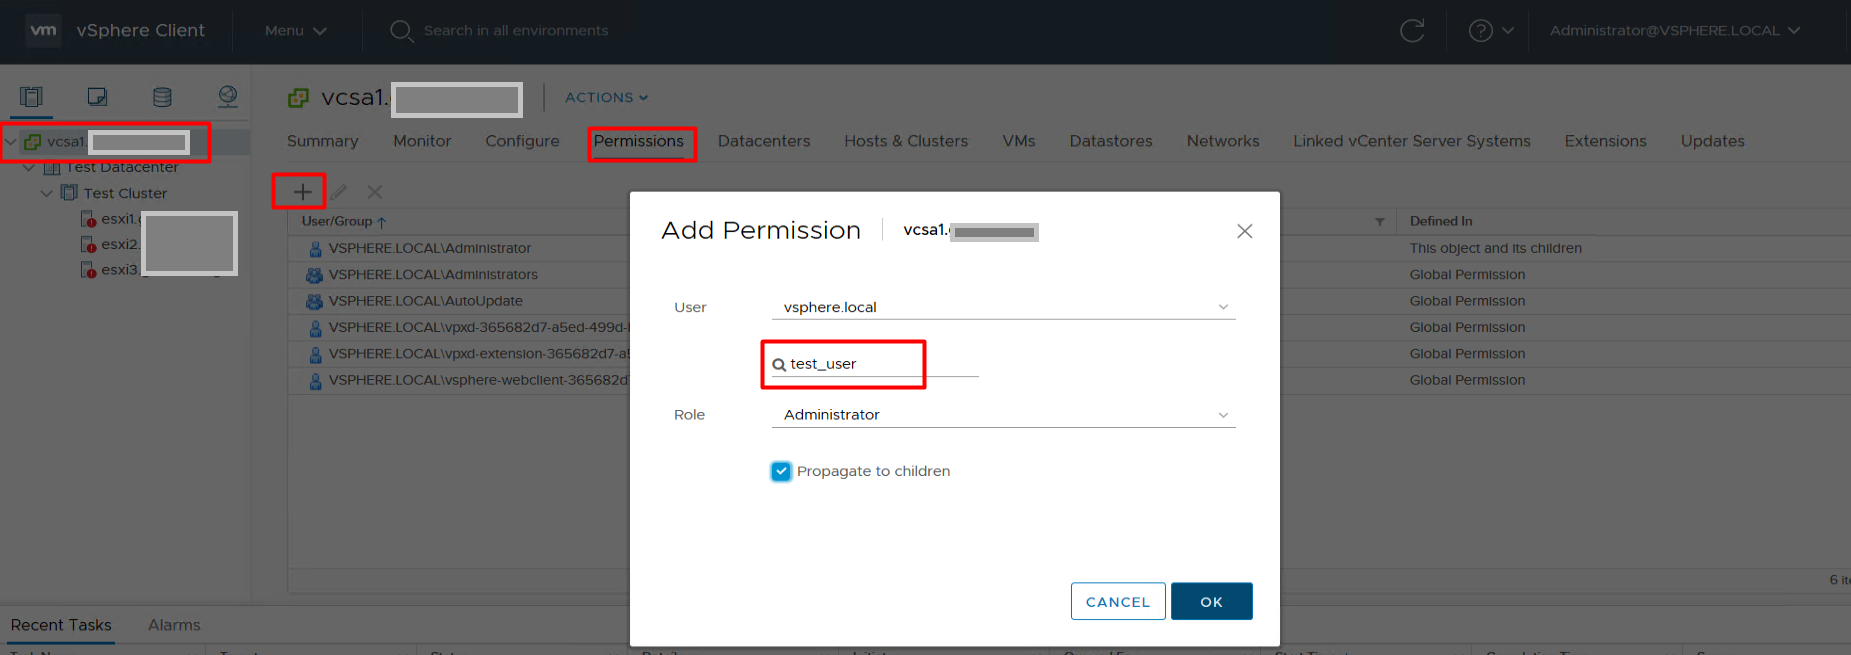Open the Role dropdown

1004,415
